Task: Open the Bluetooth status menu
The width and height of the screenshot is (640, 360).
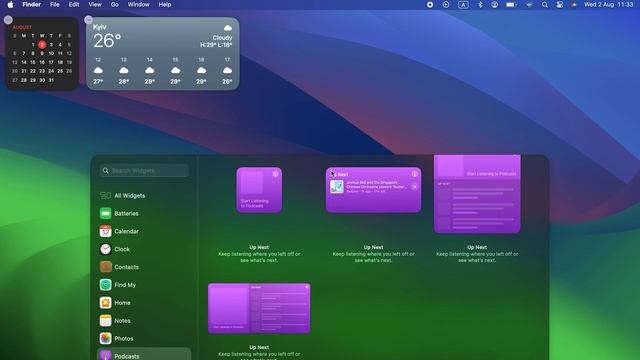Action: [480, 4]
